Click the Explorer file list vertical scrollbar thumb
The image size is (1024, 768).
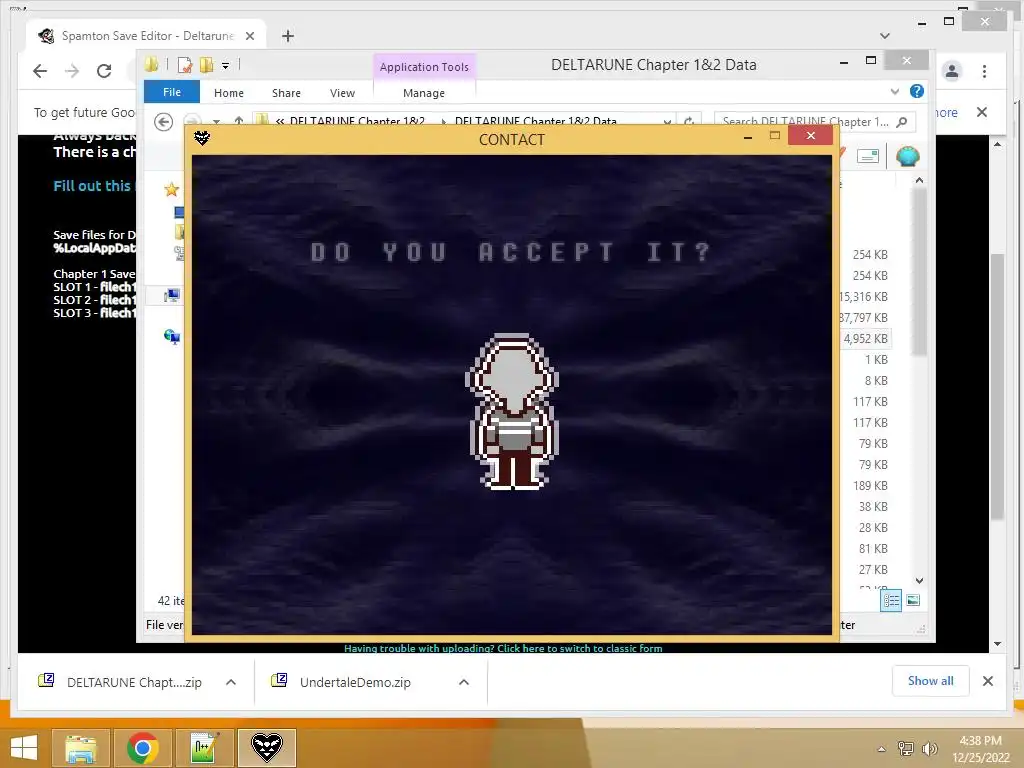(920, 271)
